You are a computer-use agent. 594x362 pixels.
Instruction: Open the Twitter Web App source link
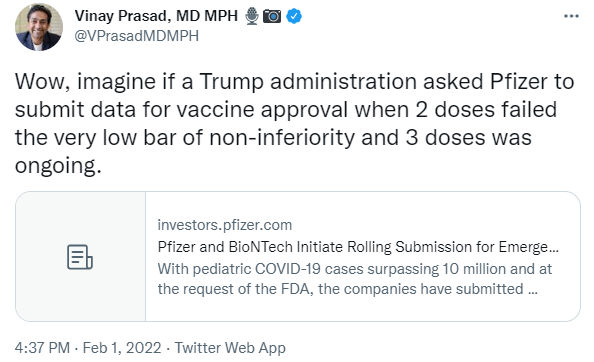click(230, 348)
